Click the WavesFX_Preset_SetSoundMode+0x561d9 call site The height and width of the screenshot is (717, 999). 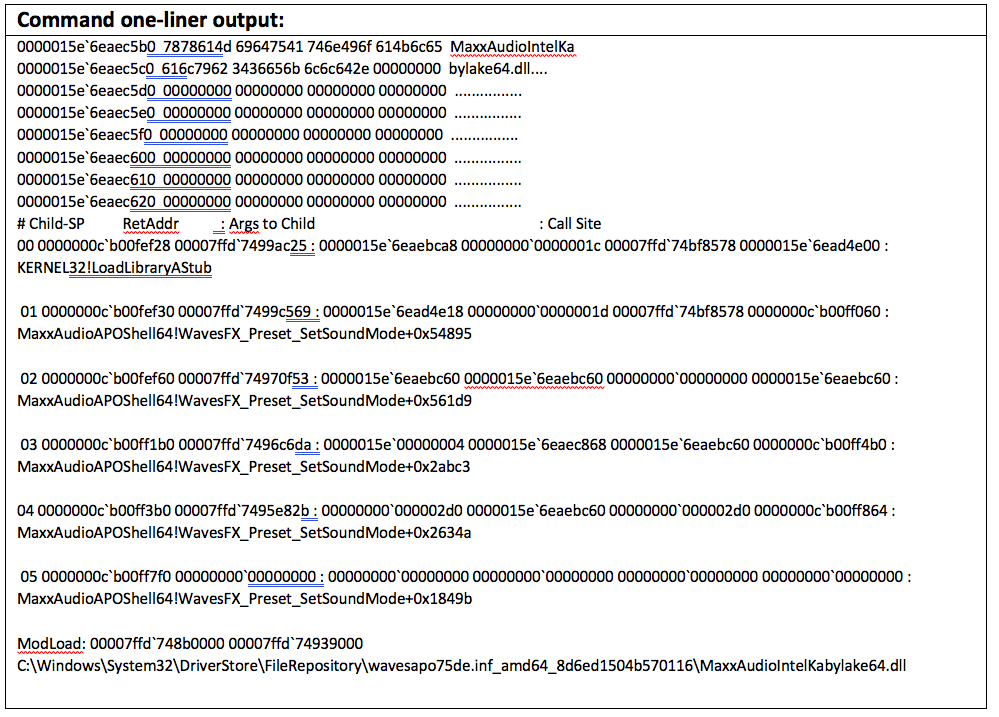245,401
